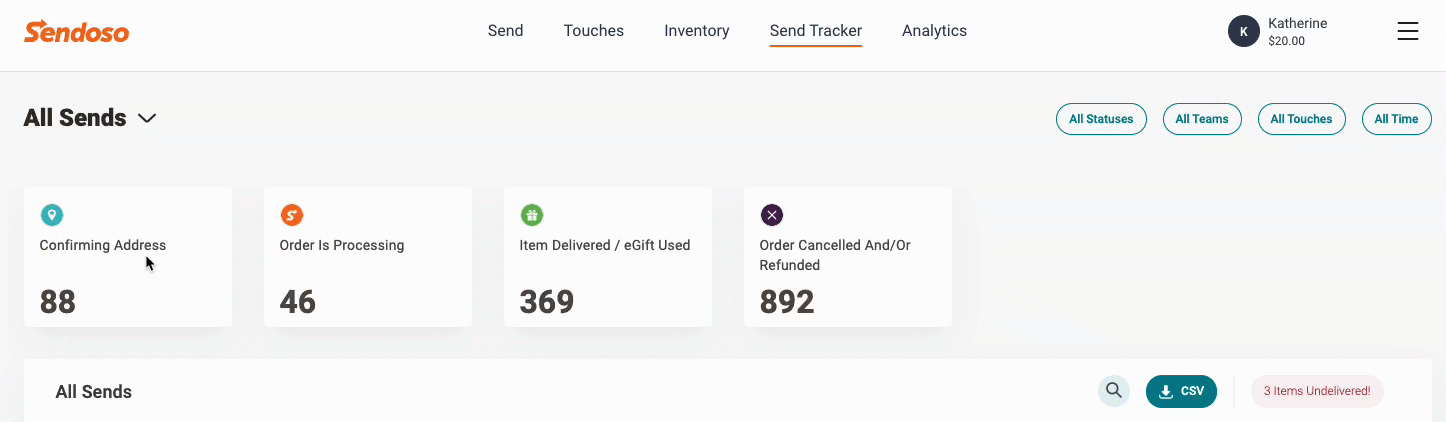
Task: Select the Confirming Address 88 card
Action: (x=128, y=270)
